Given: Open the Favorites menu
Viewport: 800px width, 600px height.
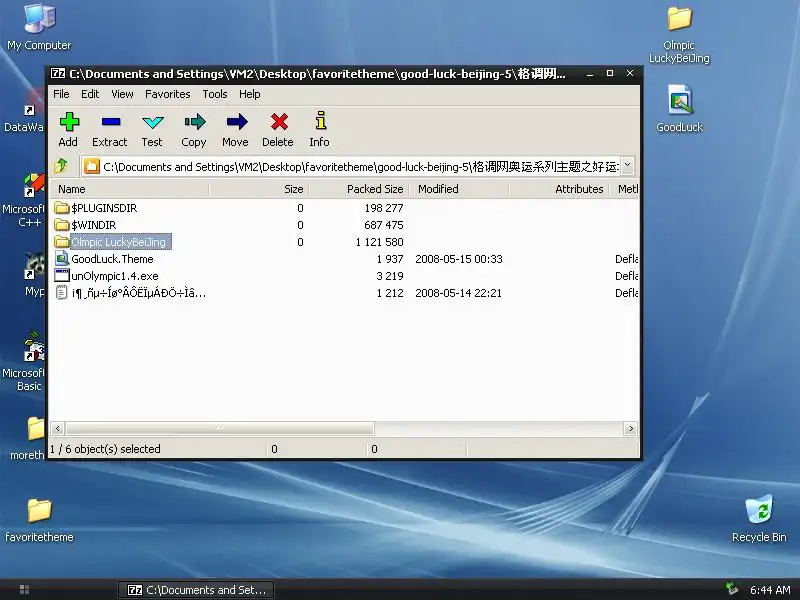Looking at the screenshot, I should point(167,94).
